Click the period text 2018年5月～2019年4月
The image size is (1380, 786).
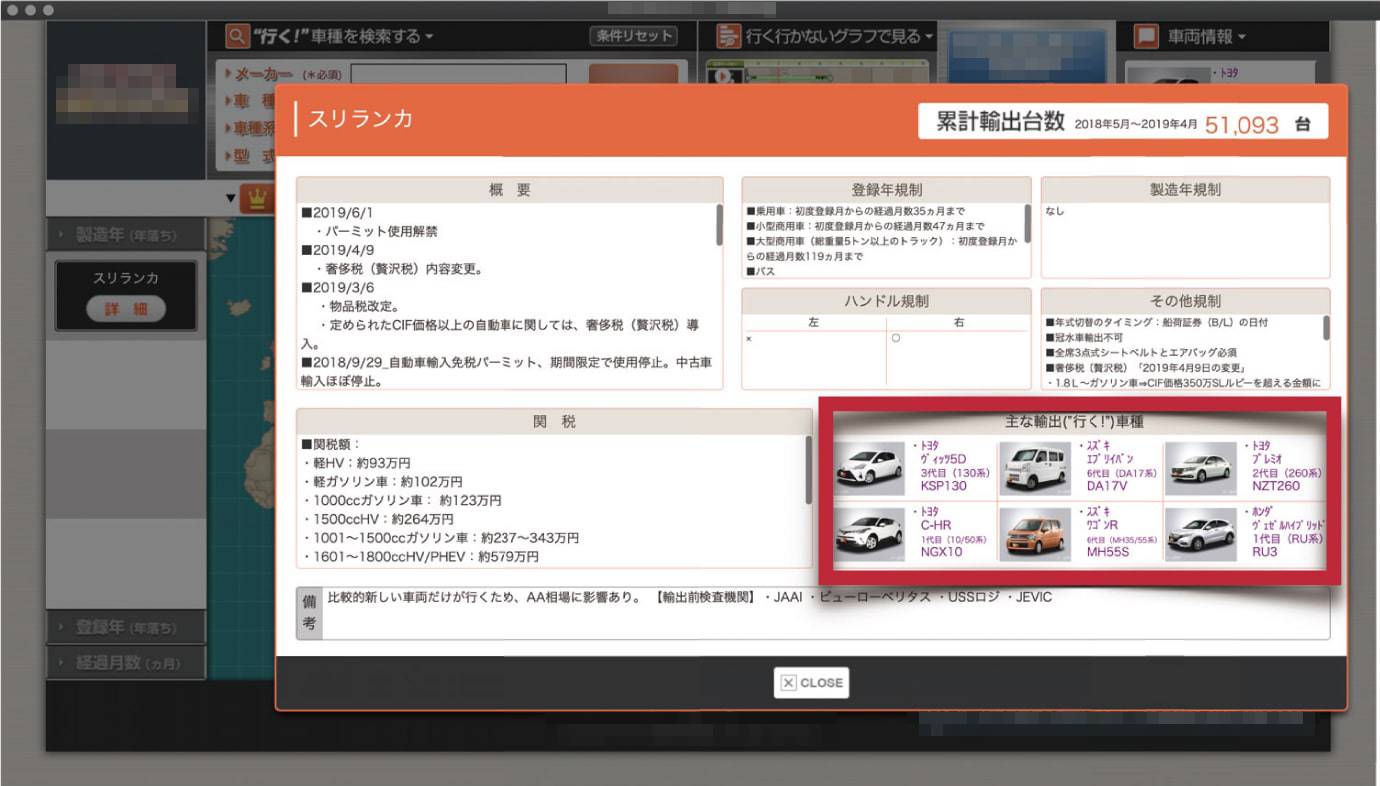[x=1135, y=125]
